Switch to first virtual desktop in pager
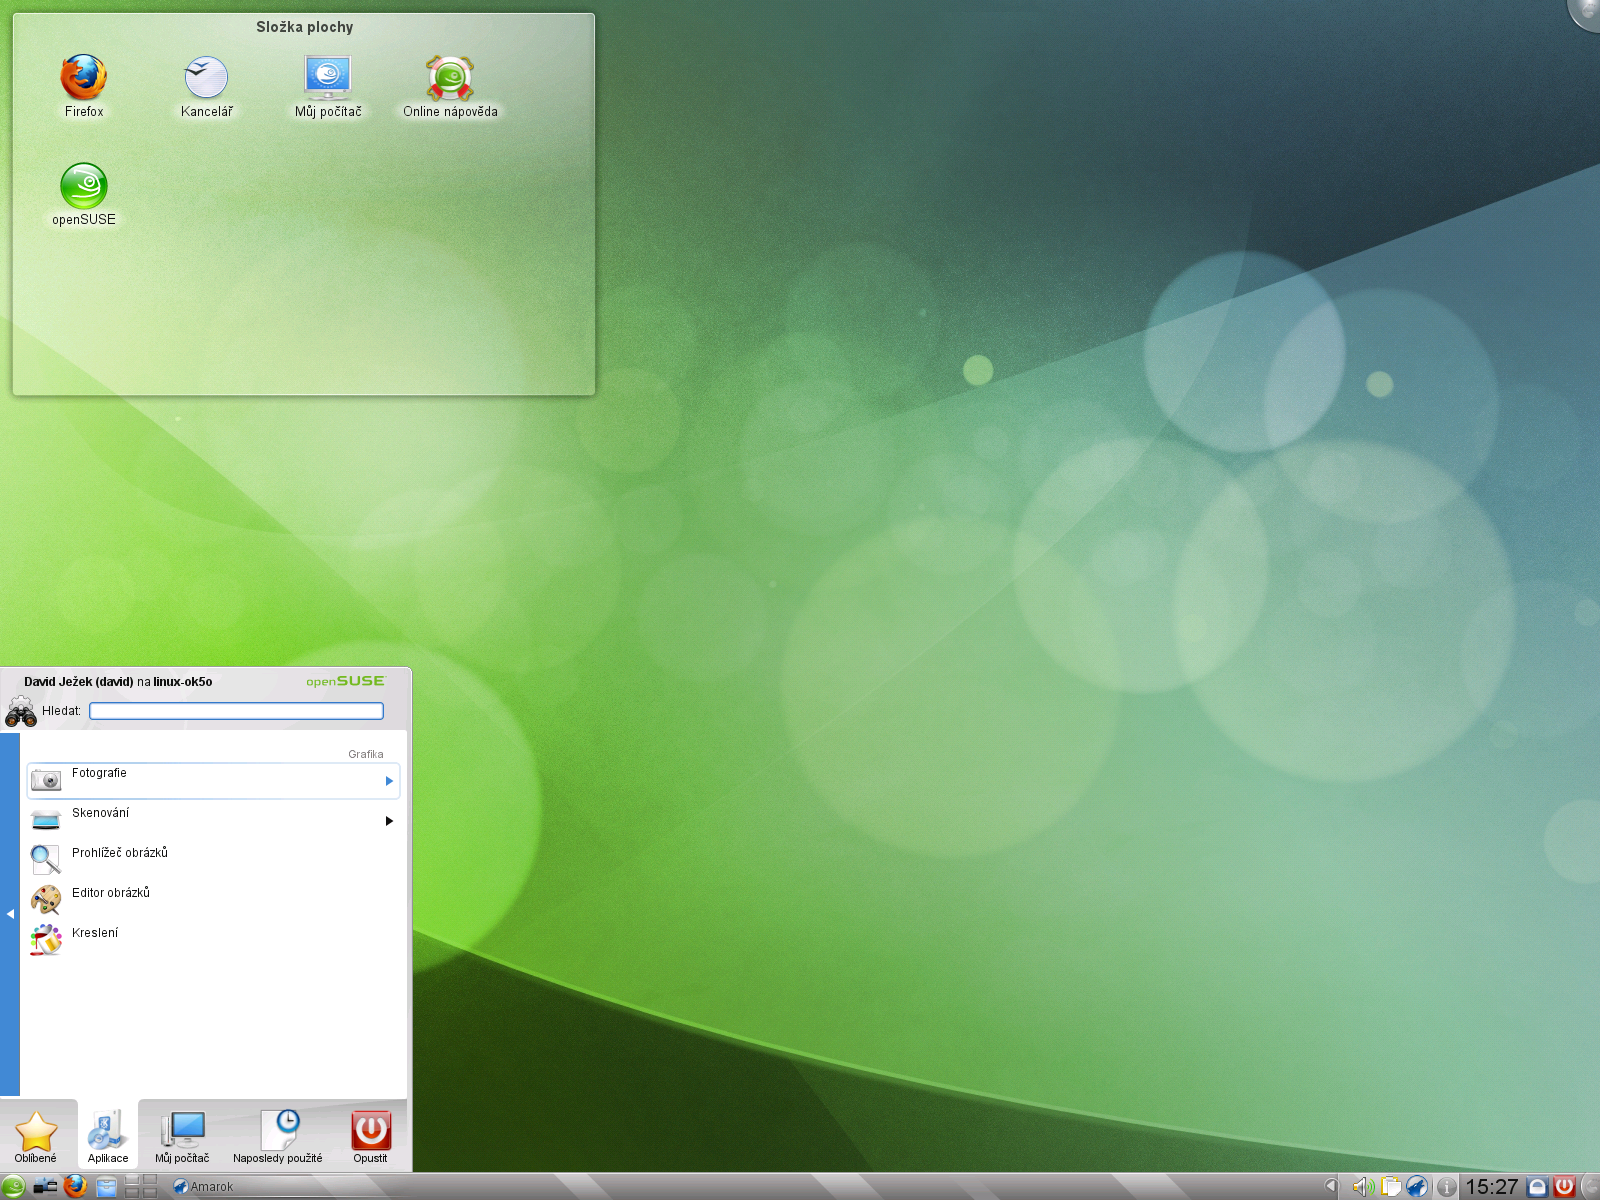The width and height of the screenshot is (1600, 1200). [132, 1181]
